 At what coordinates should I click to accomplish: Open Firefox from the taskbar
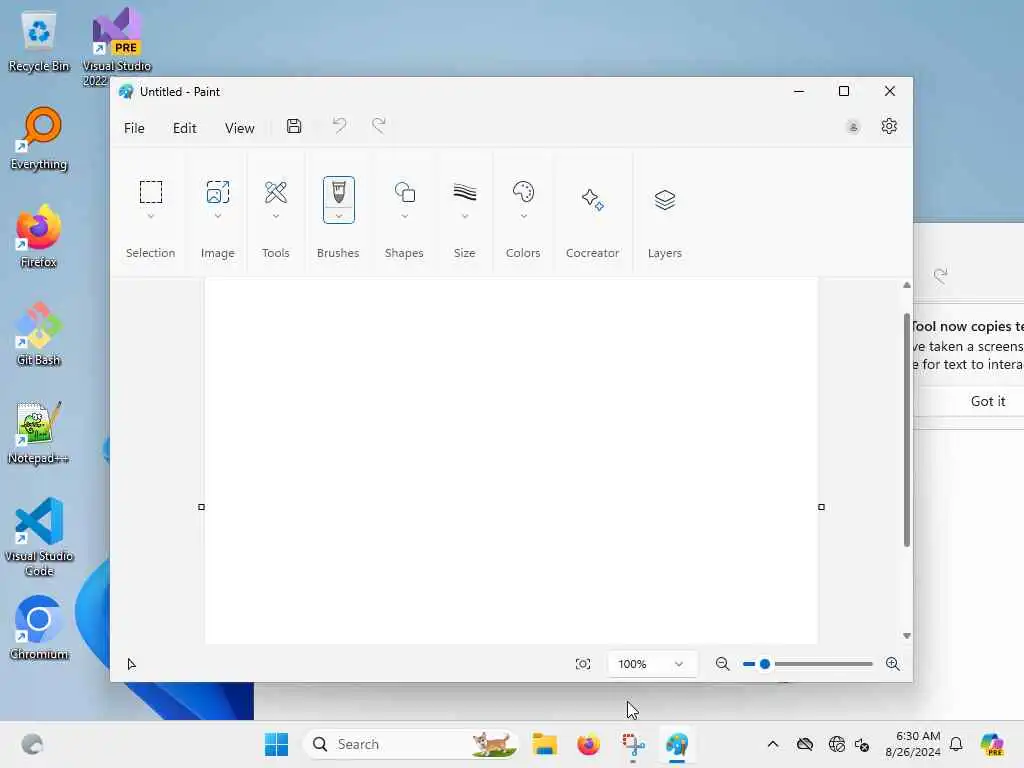pyautogui.click(x=588, y=744)
